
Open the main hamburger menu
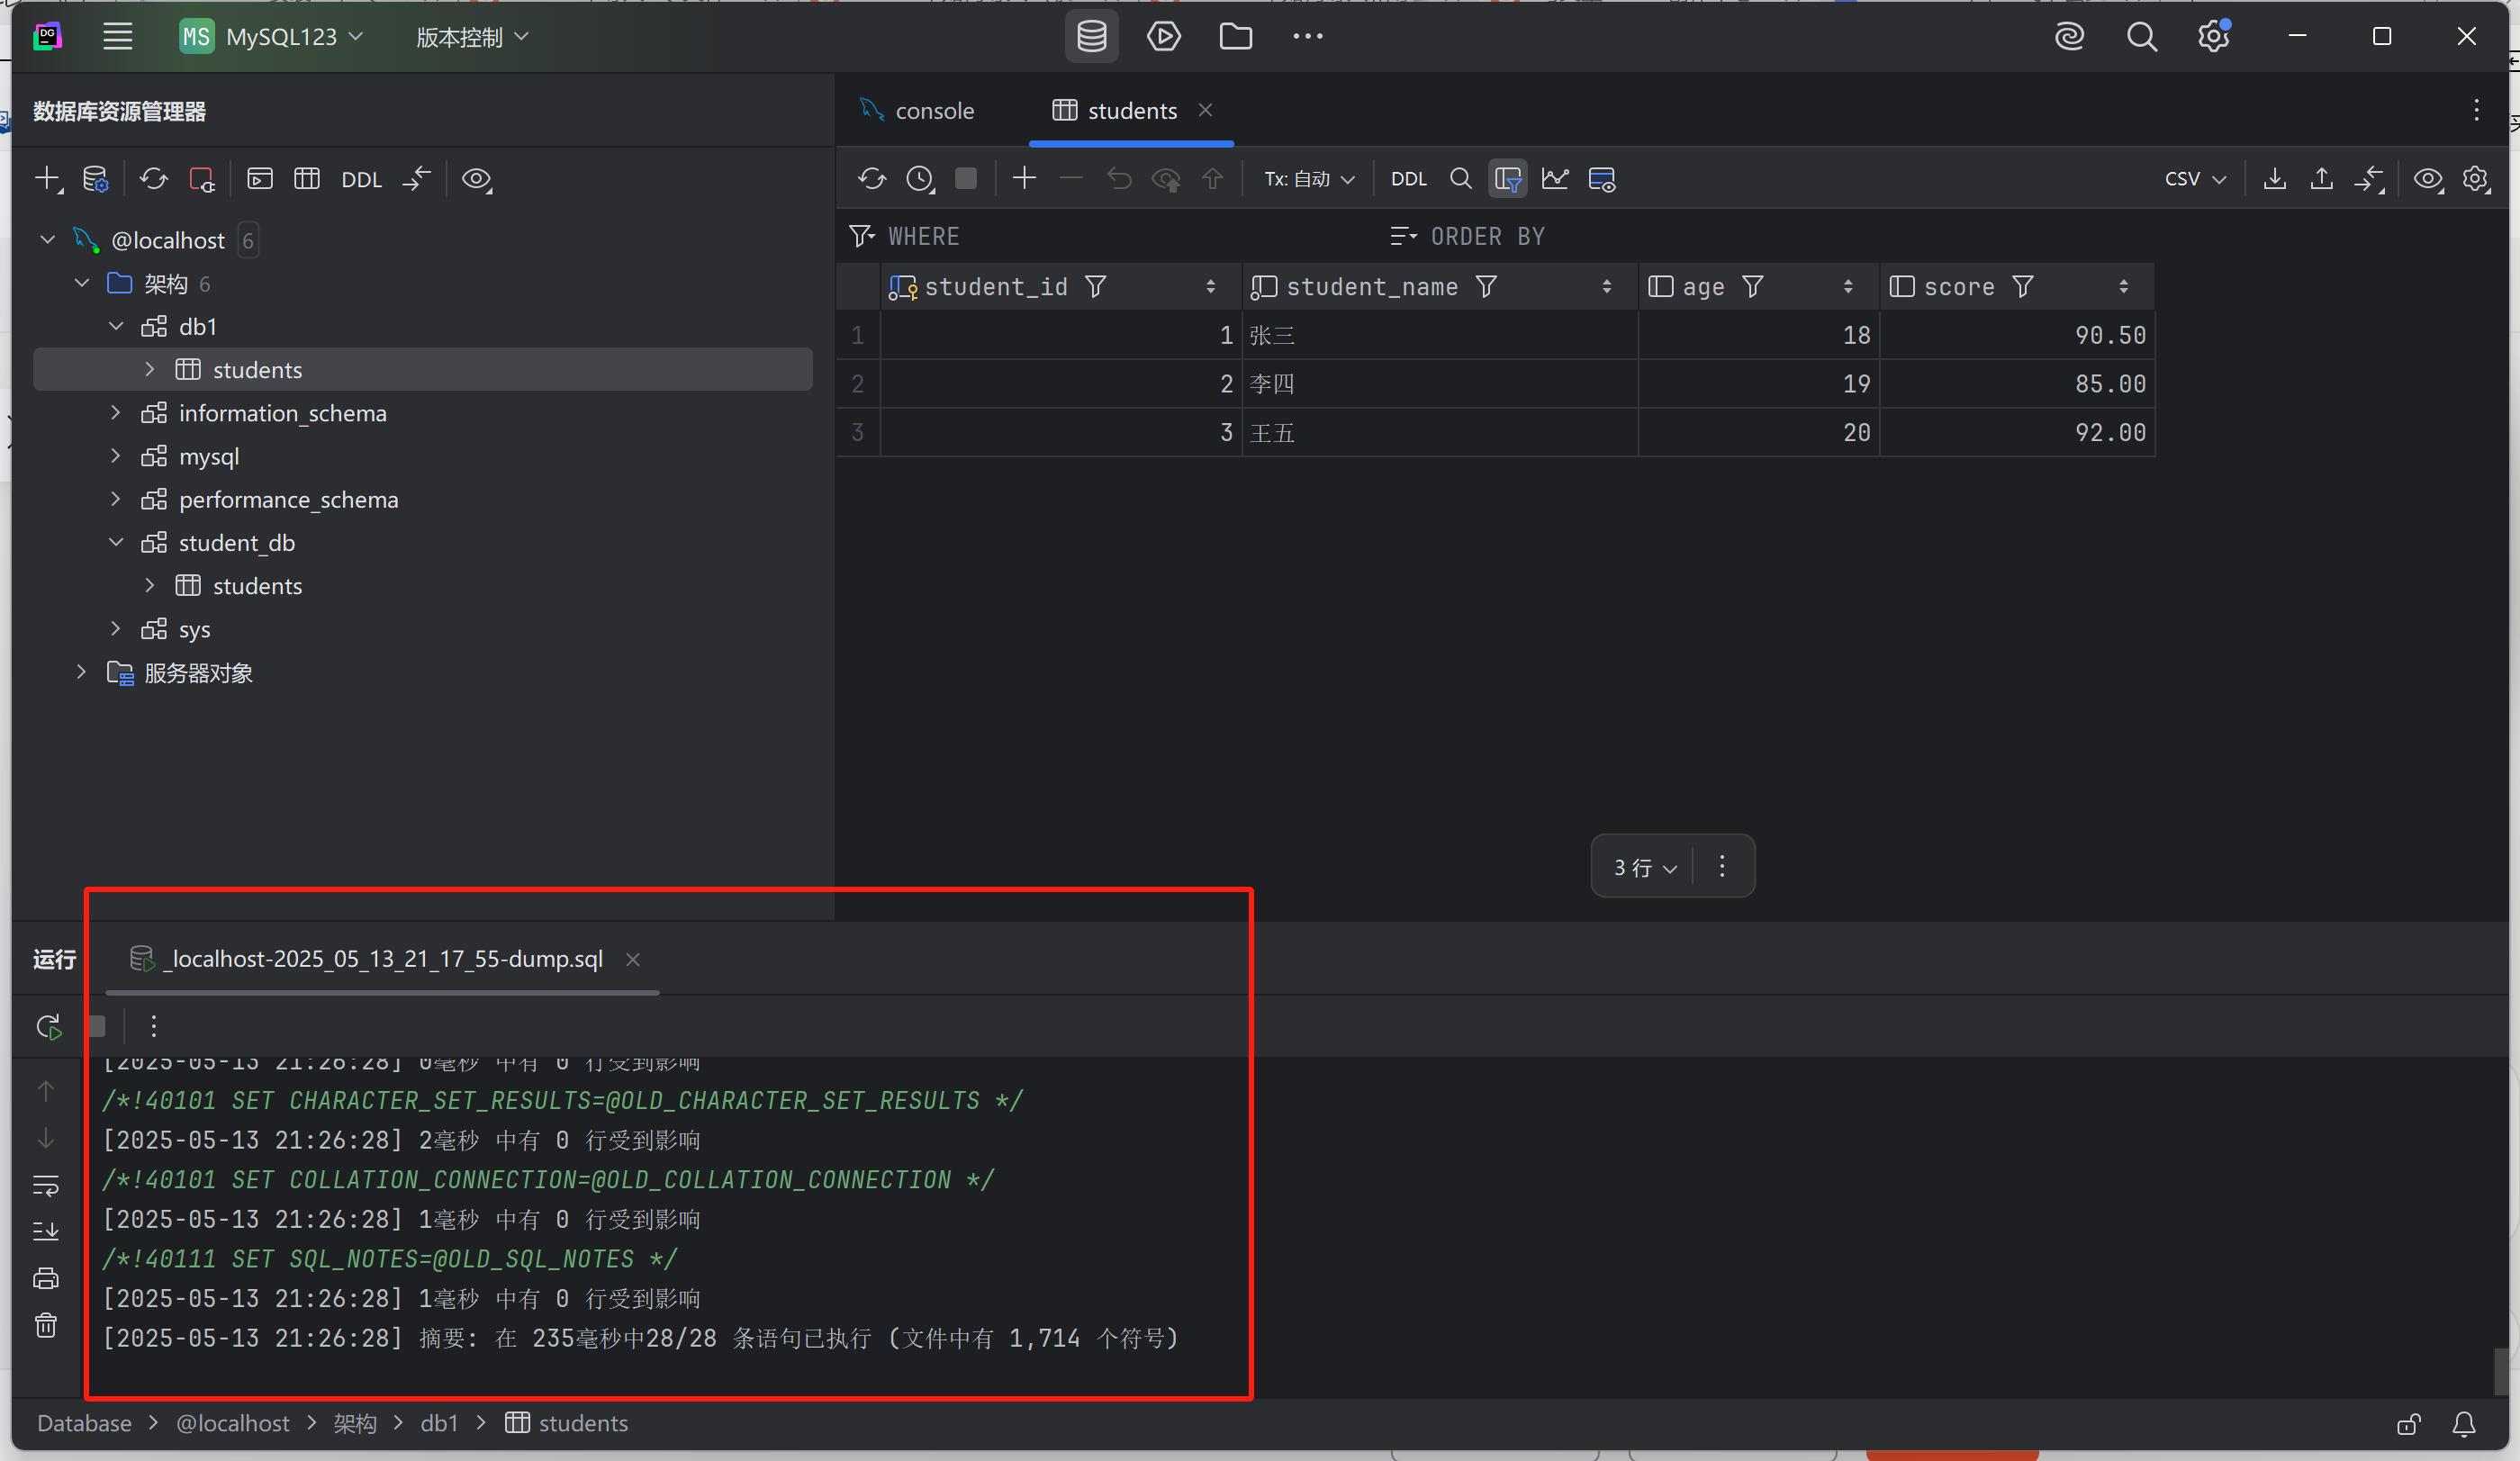(118, 37)
